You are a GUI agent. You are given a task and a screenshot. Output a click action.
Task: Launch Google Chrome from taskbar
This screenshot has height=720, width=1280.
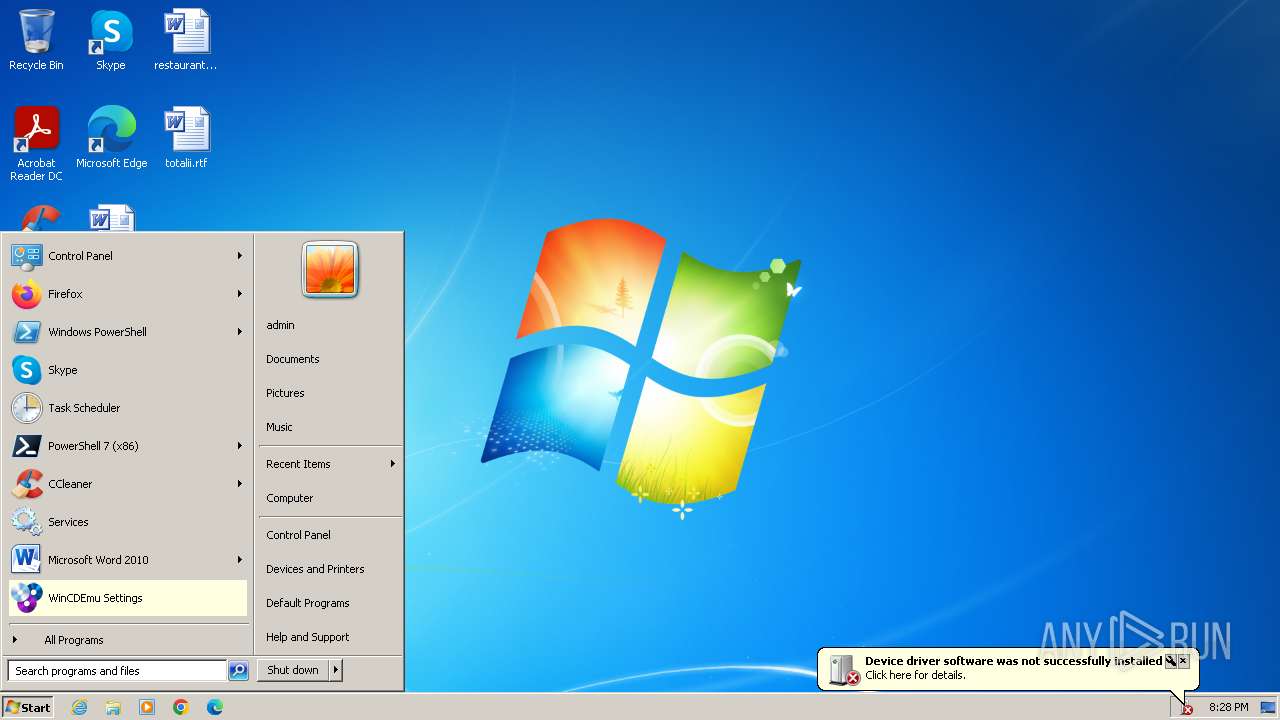pyautogui.click(x=181, y=707)
